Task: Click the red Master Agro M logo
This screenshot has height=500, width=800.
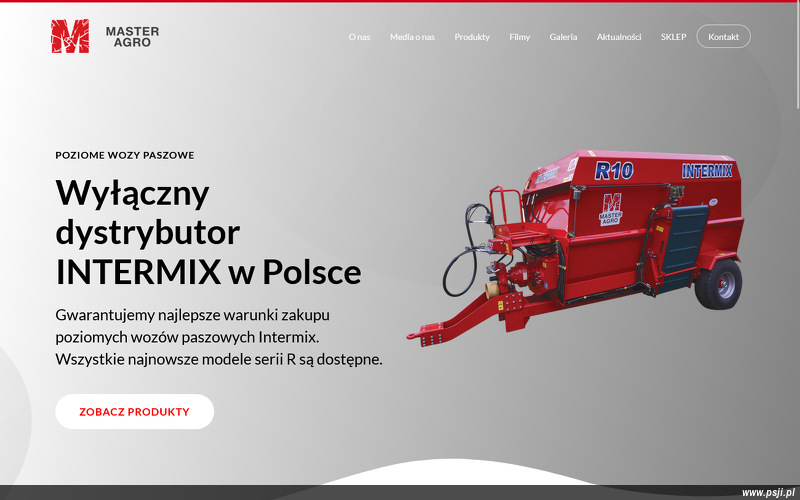Action: 70,36
